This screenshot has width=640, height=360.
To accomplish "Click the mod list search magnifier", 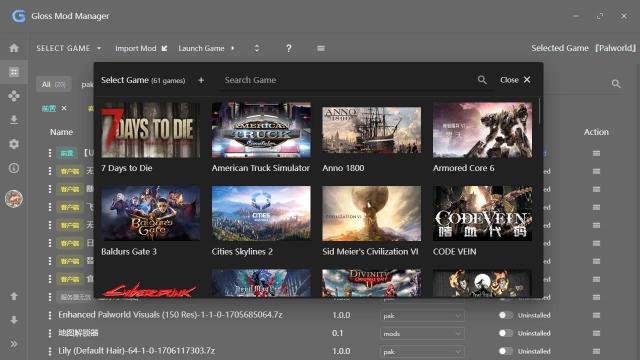I will (x=616, y=84).
